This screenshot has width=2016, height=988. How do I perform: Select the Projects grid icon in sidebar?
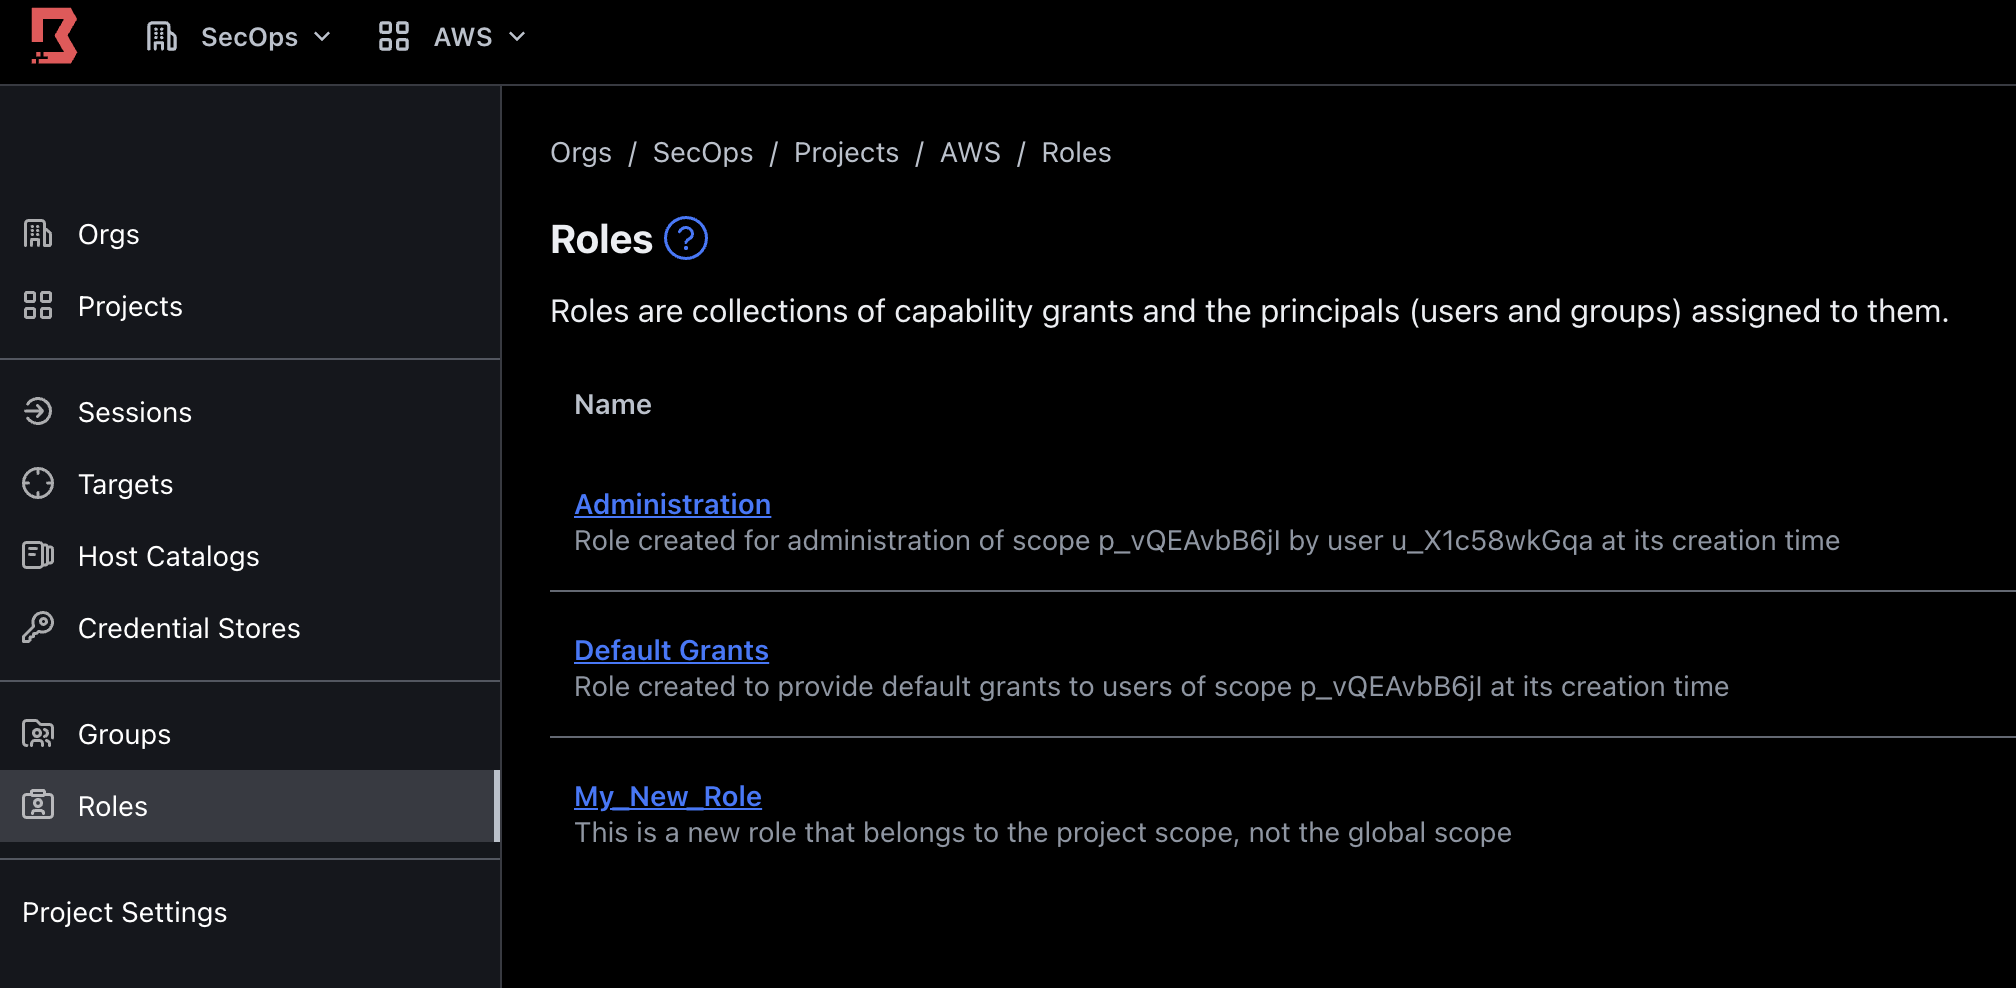37,305
